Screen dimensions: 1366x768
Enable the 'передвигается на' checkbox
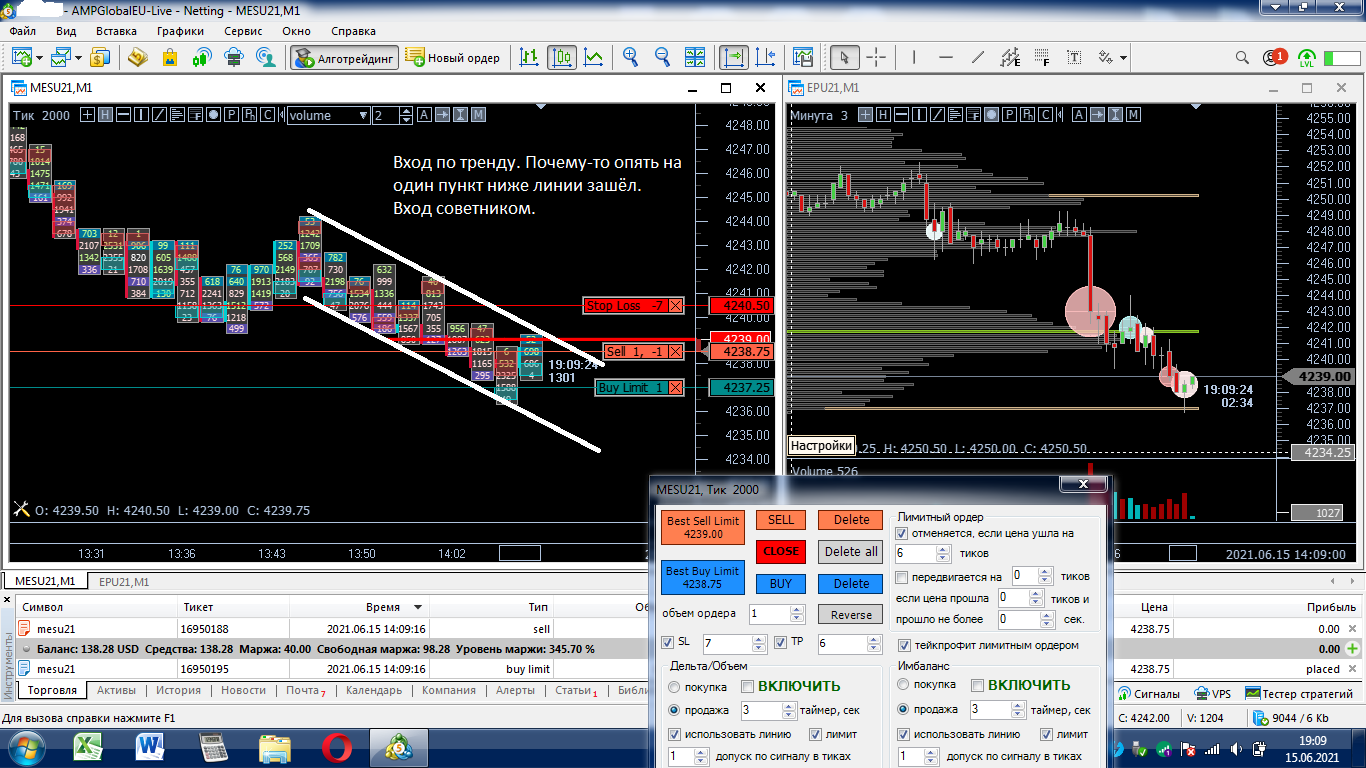tap(902, 577)
